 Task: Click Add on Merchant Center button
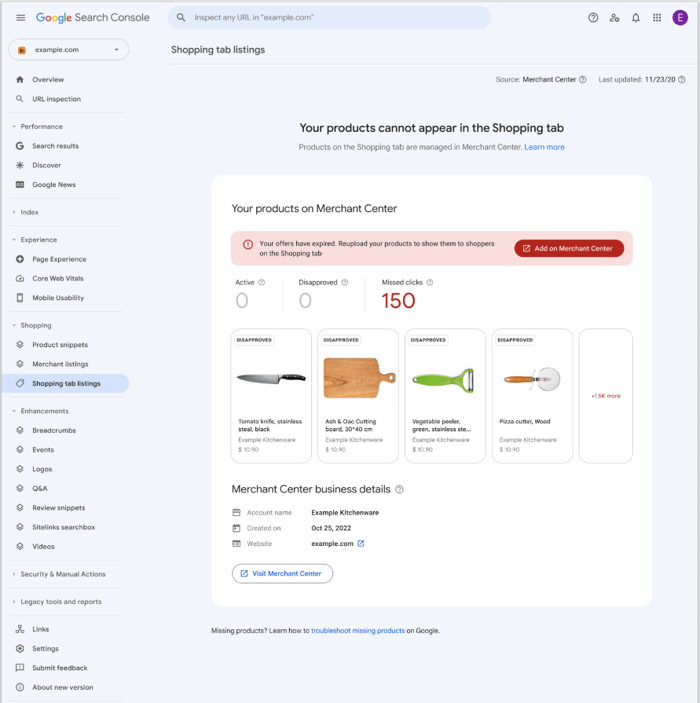(x=569, y=248)
